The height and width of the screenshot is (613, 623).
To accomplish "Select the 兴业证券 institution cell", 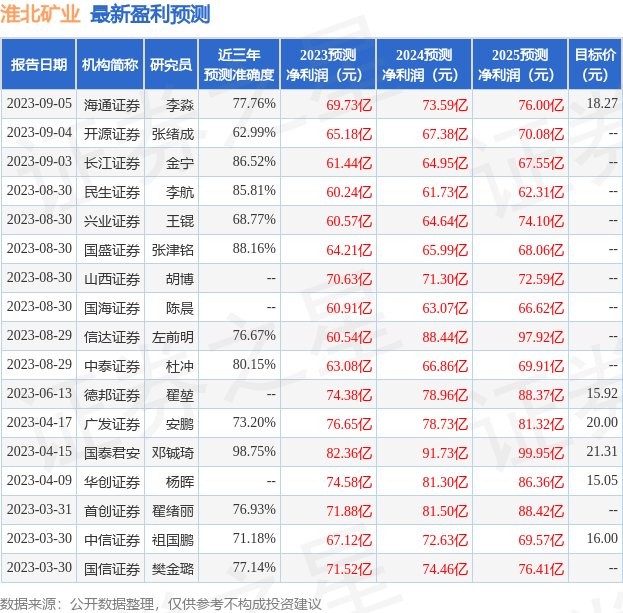I will click(112, 221).
